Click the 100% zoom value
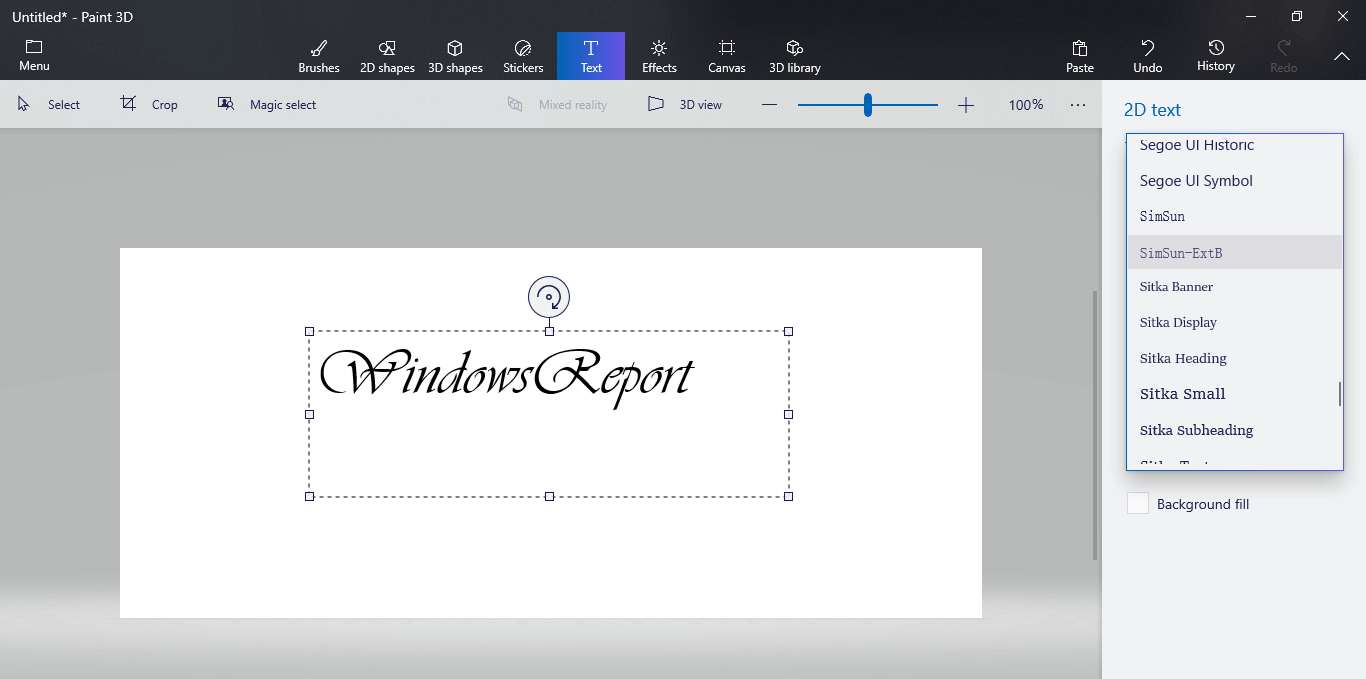 [x=1026, y=105]
